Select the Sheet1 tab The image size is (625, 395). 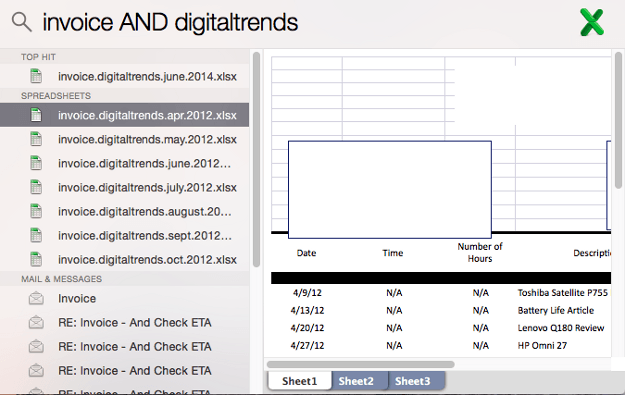coord(300,381)
